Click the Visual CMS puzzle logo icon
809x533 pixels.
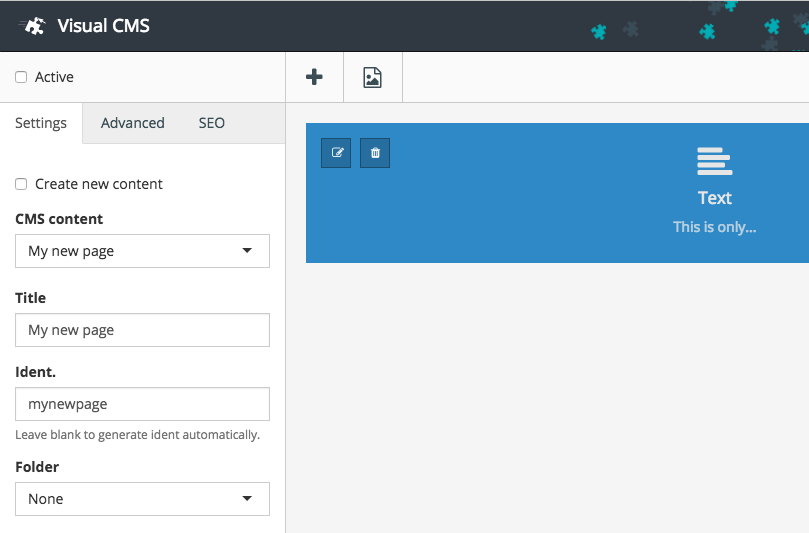pyautogui.click(x=33, y=26)
